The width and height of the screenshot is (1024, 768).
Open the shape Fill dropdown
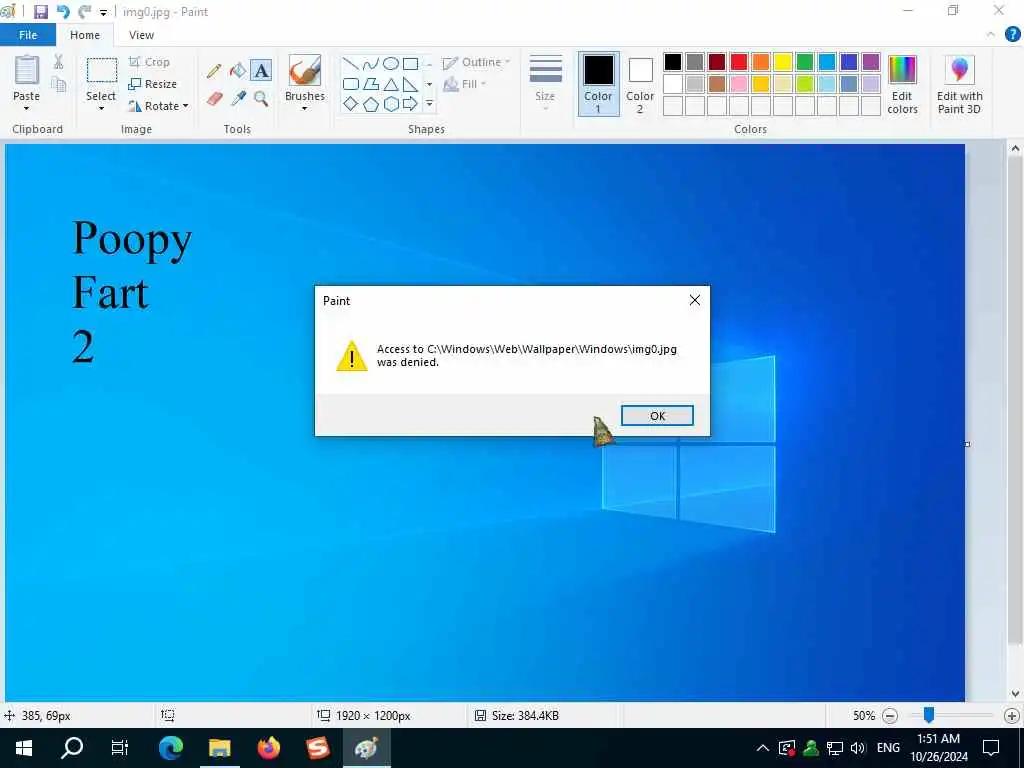point(465,84)
